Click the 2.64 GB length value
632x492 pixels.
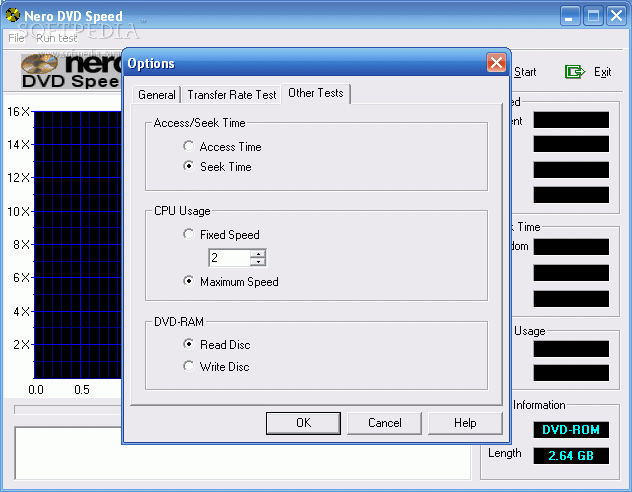pos(571,456)
